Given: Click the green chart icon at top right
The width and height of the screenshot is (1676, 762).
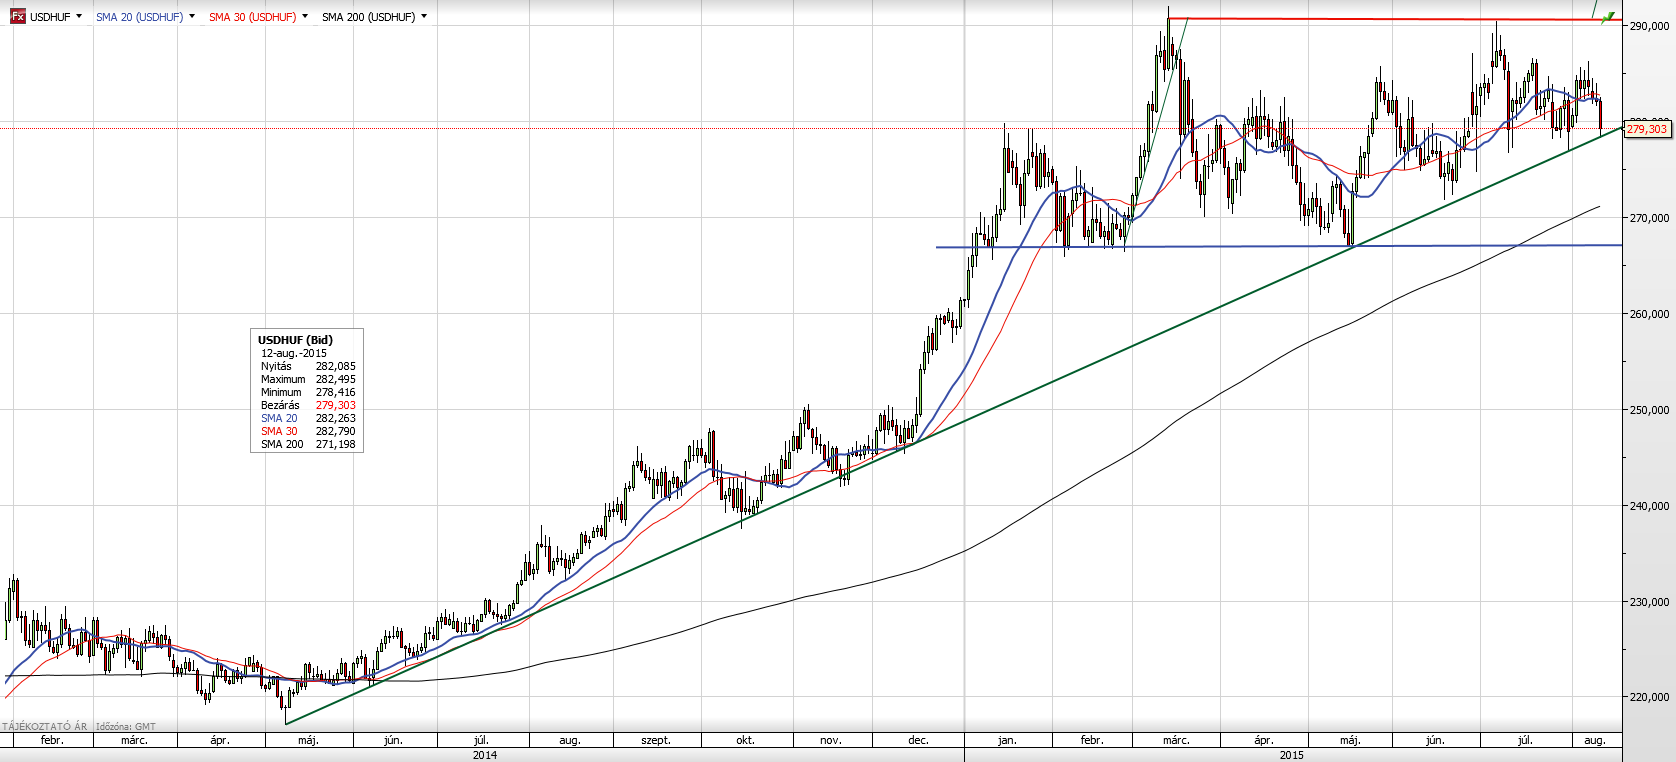Looking at the screenshot, I should click(1608, 18).
